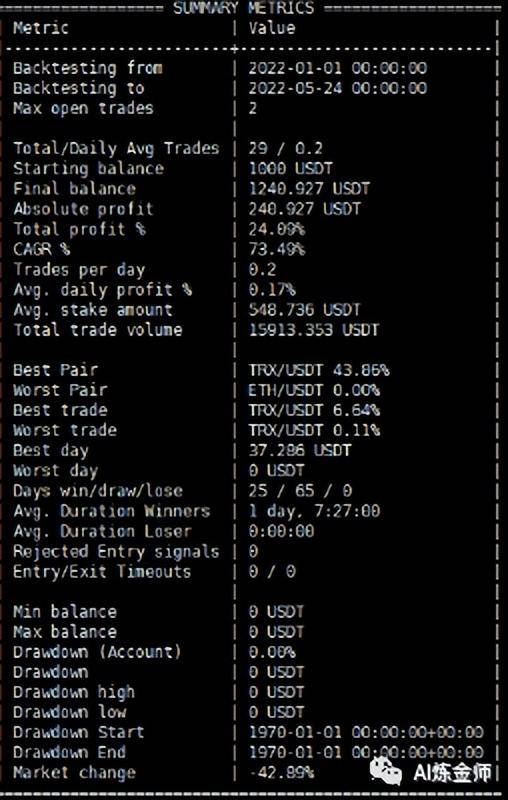The height and width of the screenshot is (800, 508).
Task: Click the Final balance value 1240.927 USDT
Action: point(309,189)
